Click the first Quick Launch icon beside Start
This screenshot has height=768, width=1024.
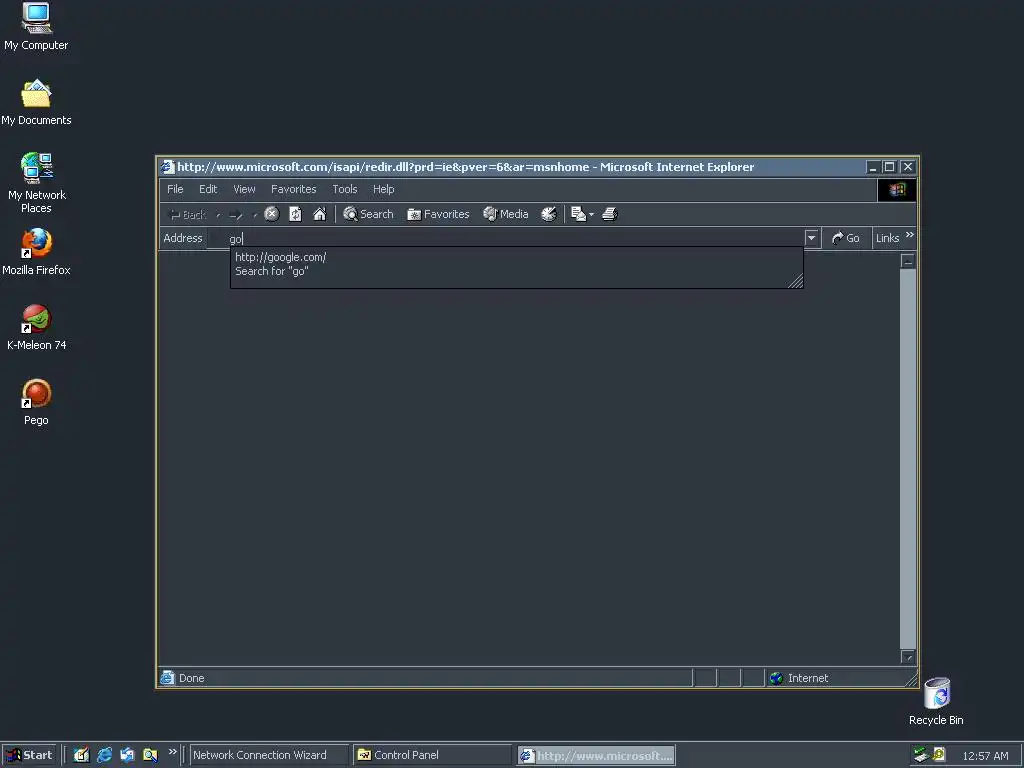point(81,755)
